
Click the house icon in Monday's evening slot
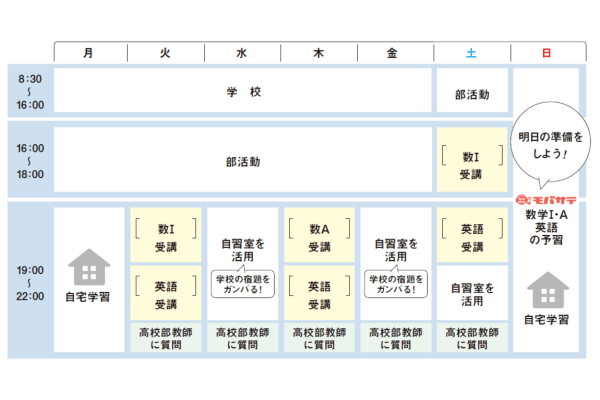(90, 268)
